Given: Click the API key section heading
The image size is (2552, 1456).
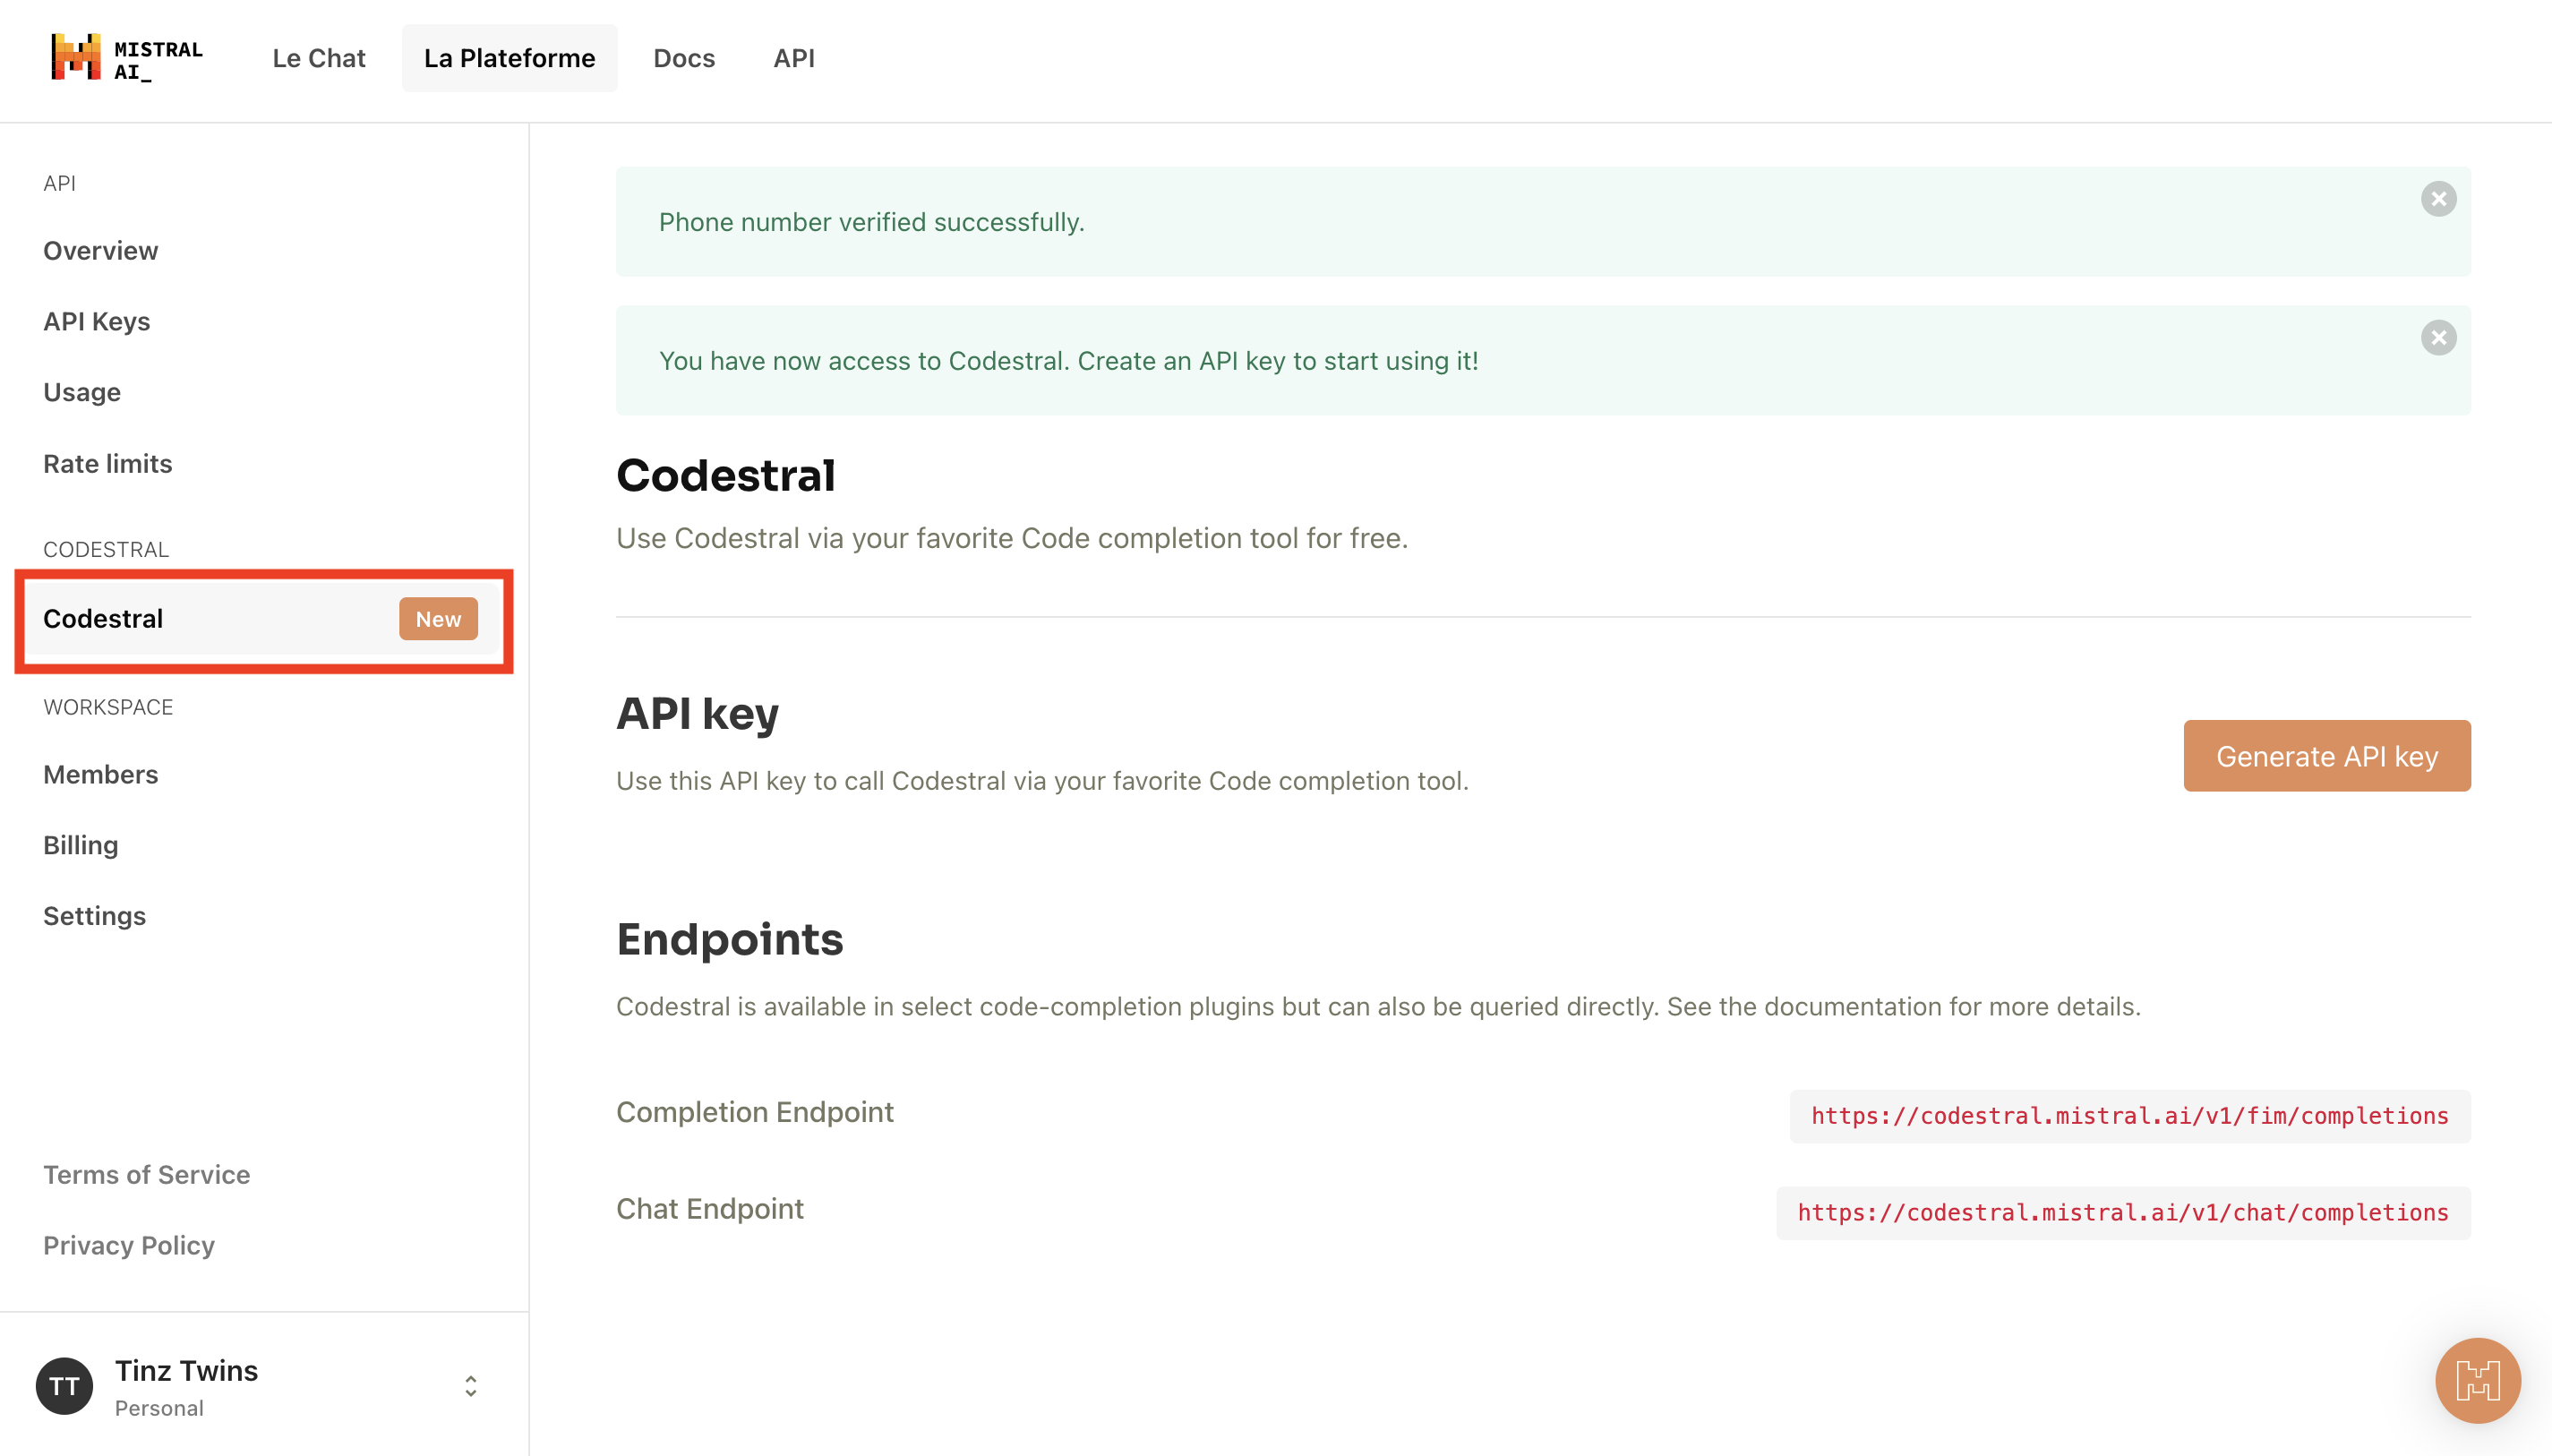Looking at the screenshot, I should tap(697, 714).
